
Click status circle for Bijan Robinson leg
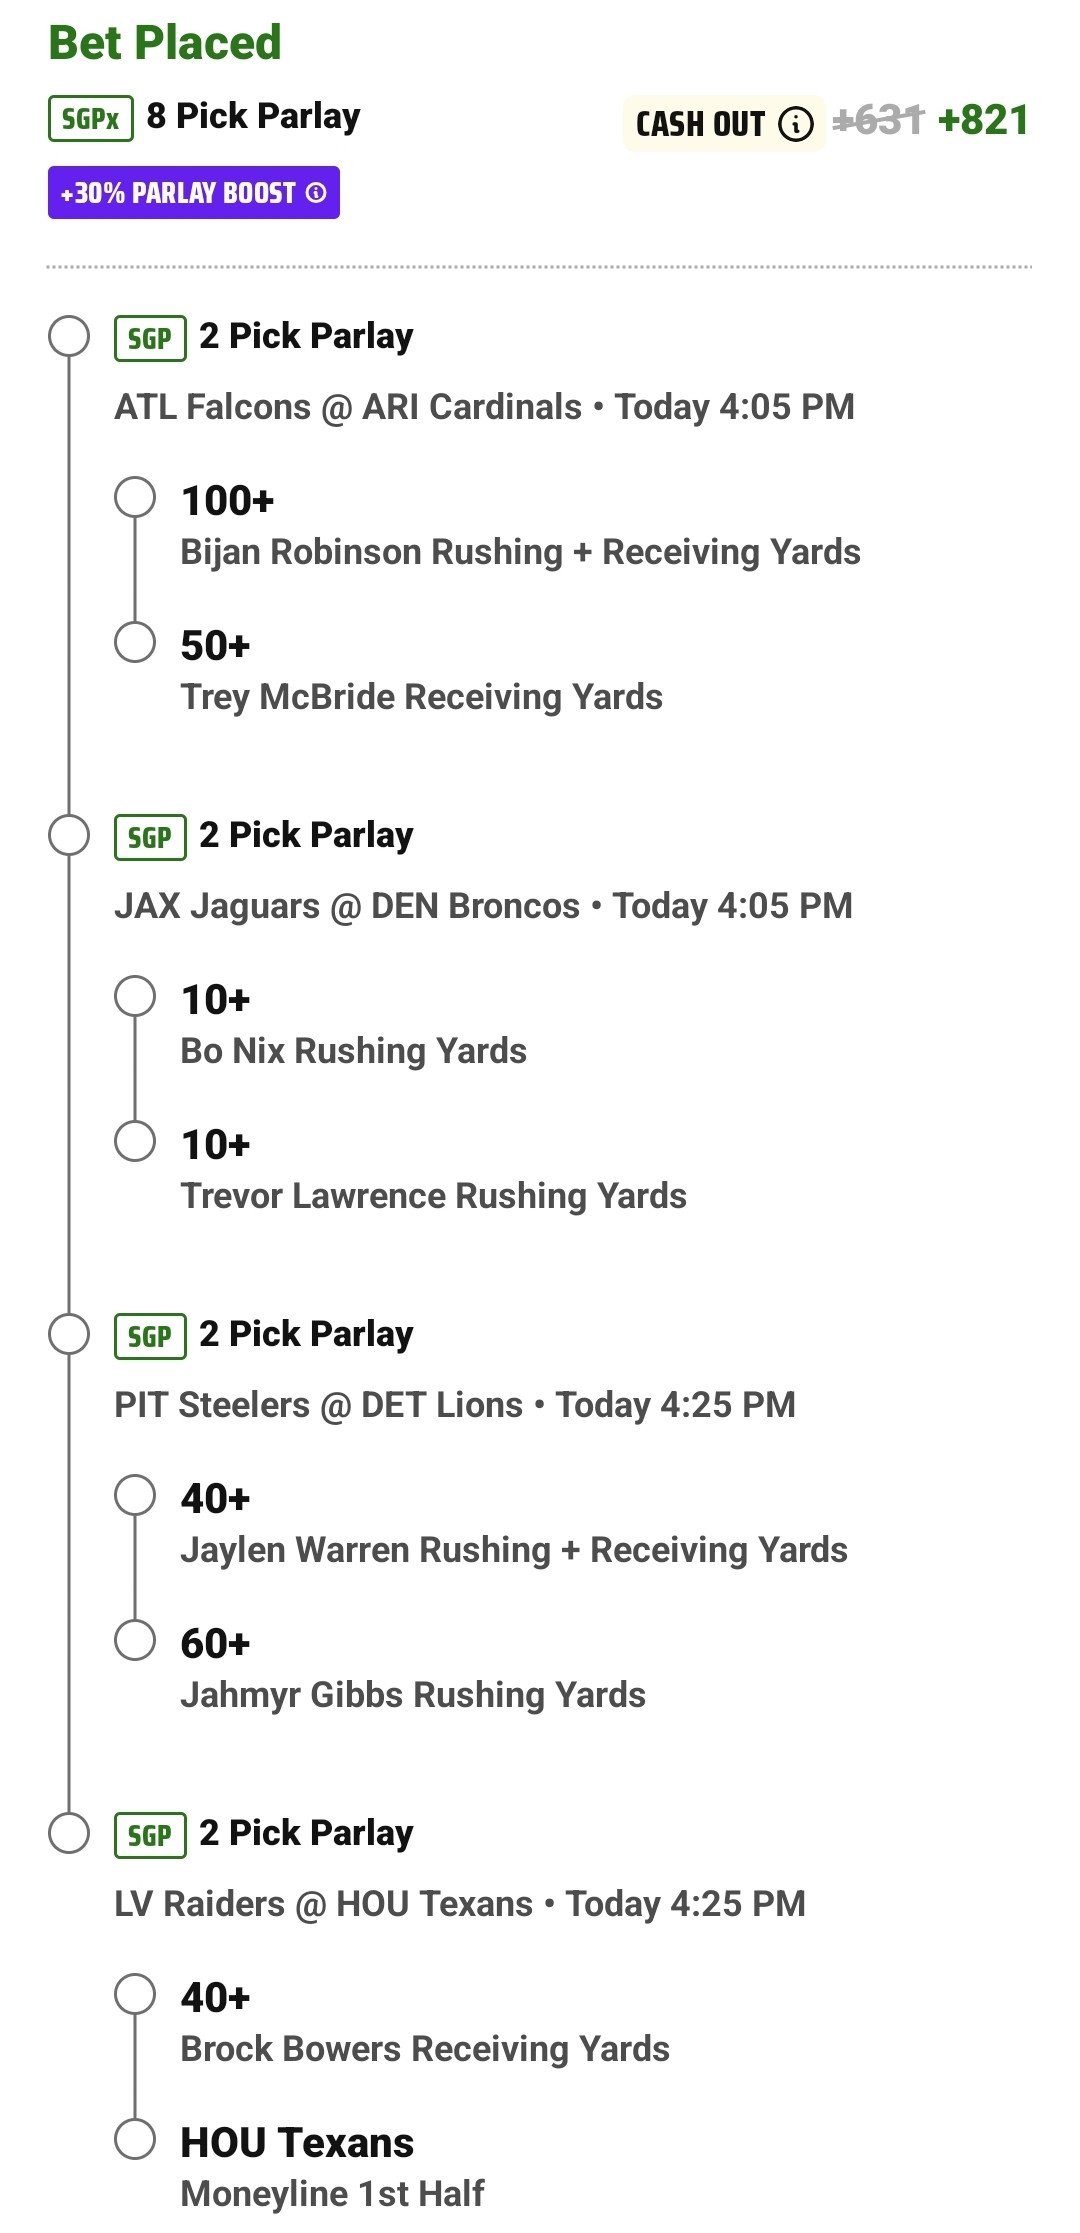(x=135, y=497)
